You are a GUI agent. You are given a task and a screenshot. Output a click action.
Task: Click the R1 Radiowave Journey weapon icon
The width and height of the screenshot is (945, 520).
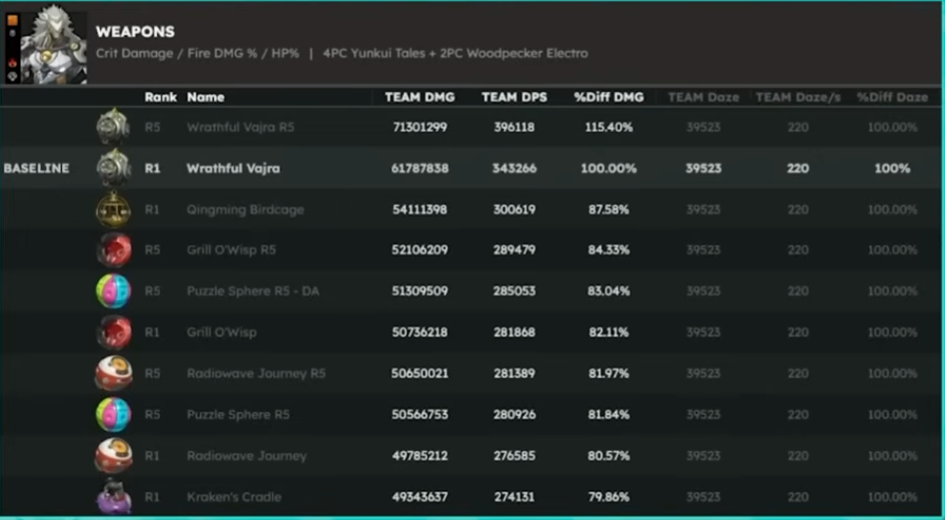113,456
